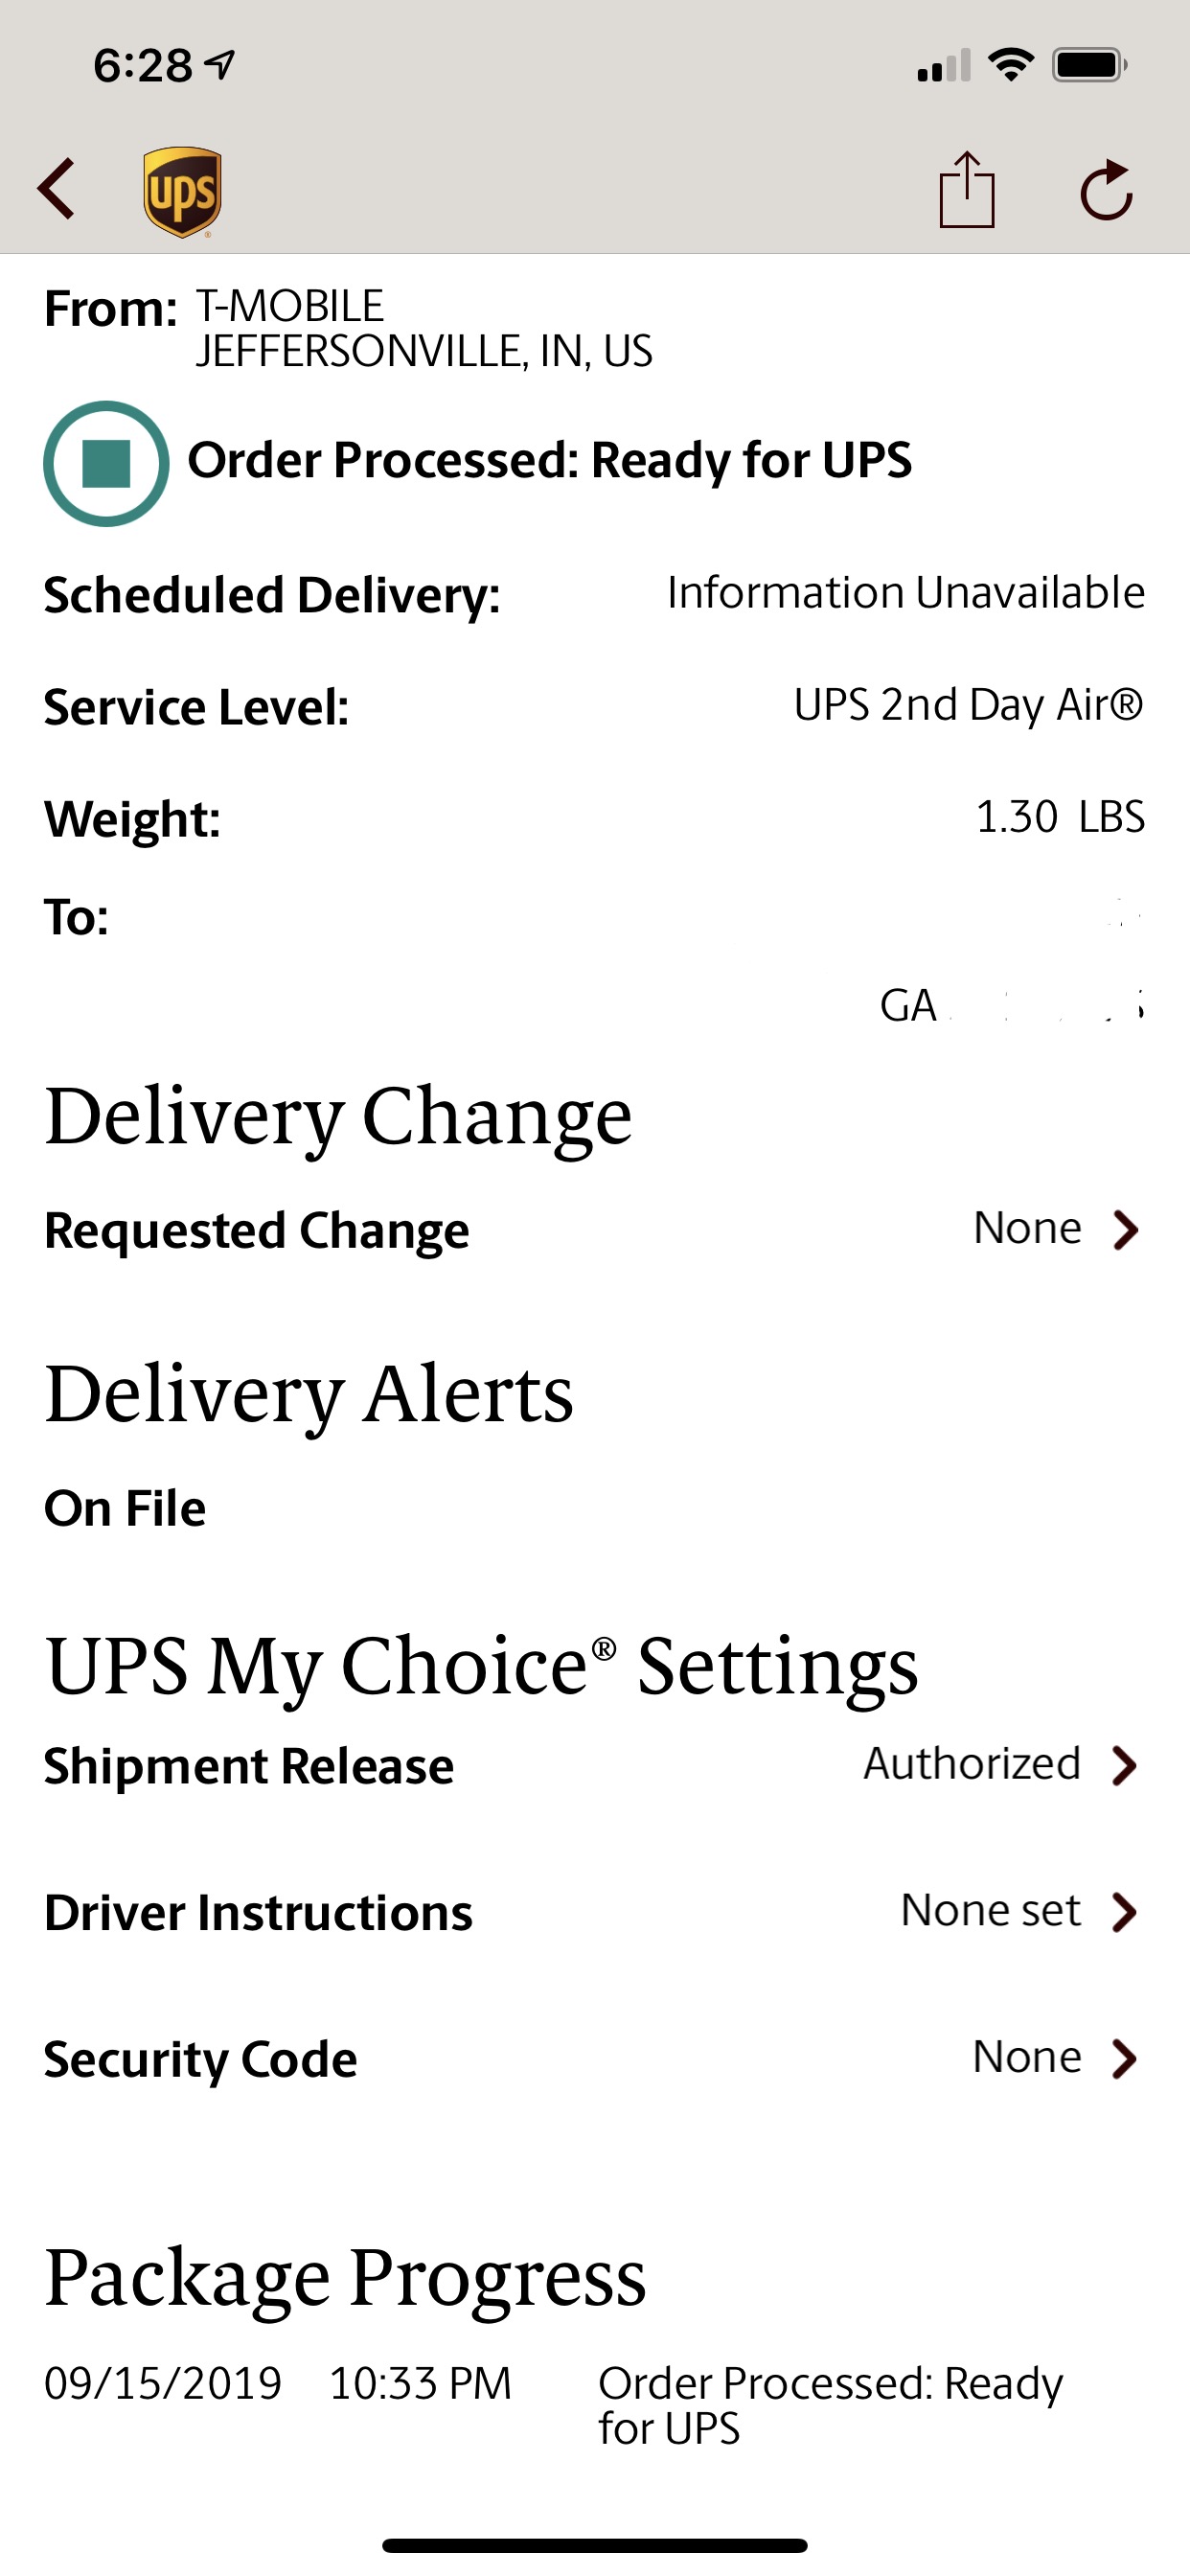Open the share sheet icon

966,189
